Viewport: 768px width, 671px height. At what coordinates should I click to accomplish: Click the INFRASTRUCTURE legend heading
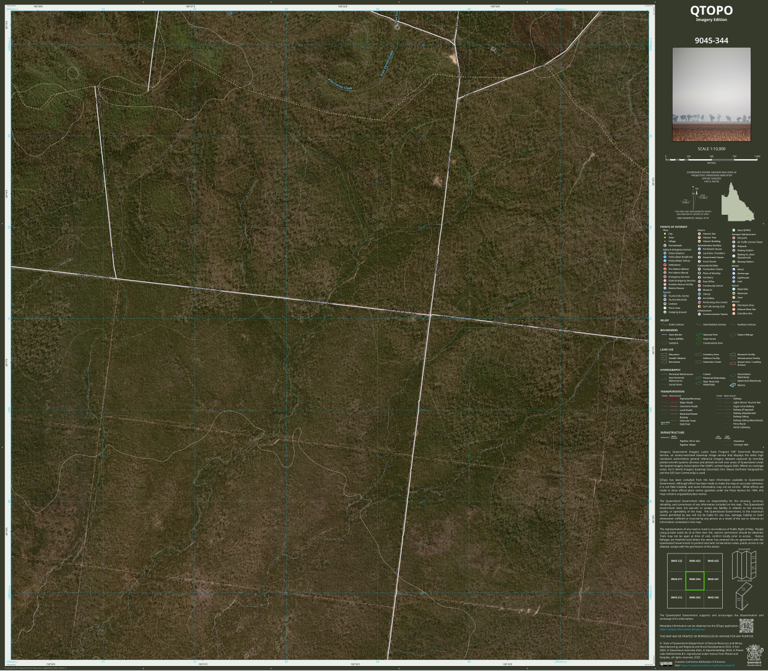pyautogui.click(x=672, y=432)
